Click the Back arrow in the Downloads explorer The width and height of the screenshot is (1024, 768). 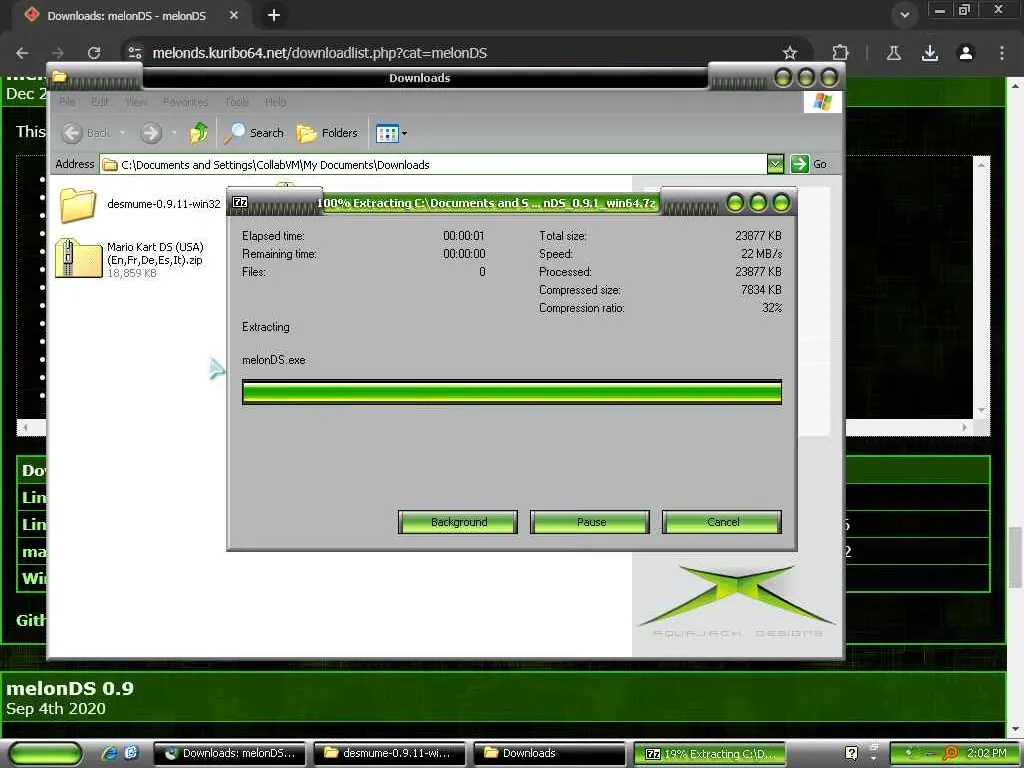coord(72,133)
